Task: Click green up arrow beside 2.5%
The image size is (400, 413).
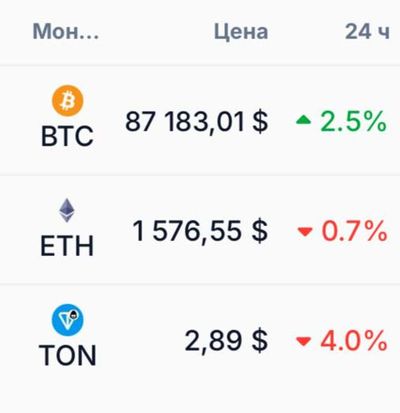Action: click(x=303, y=120)
